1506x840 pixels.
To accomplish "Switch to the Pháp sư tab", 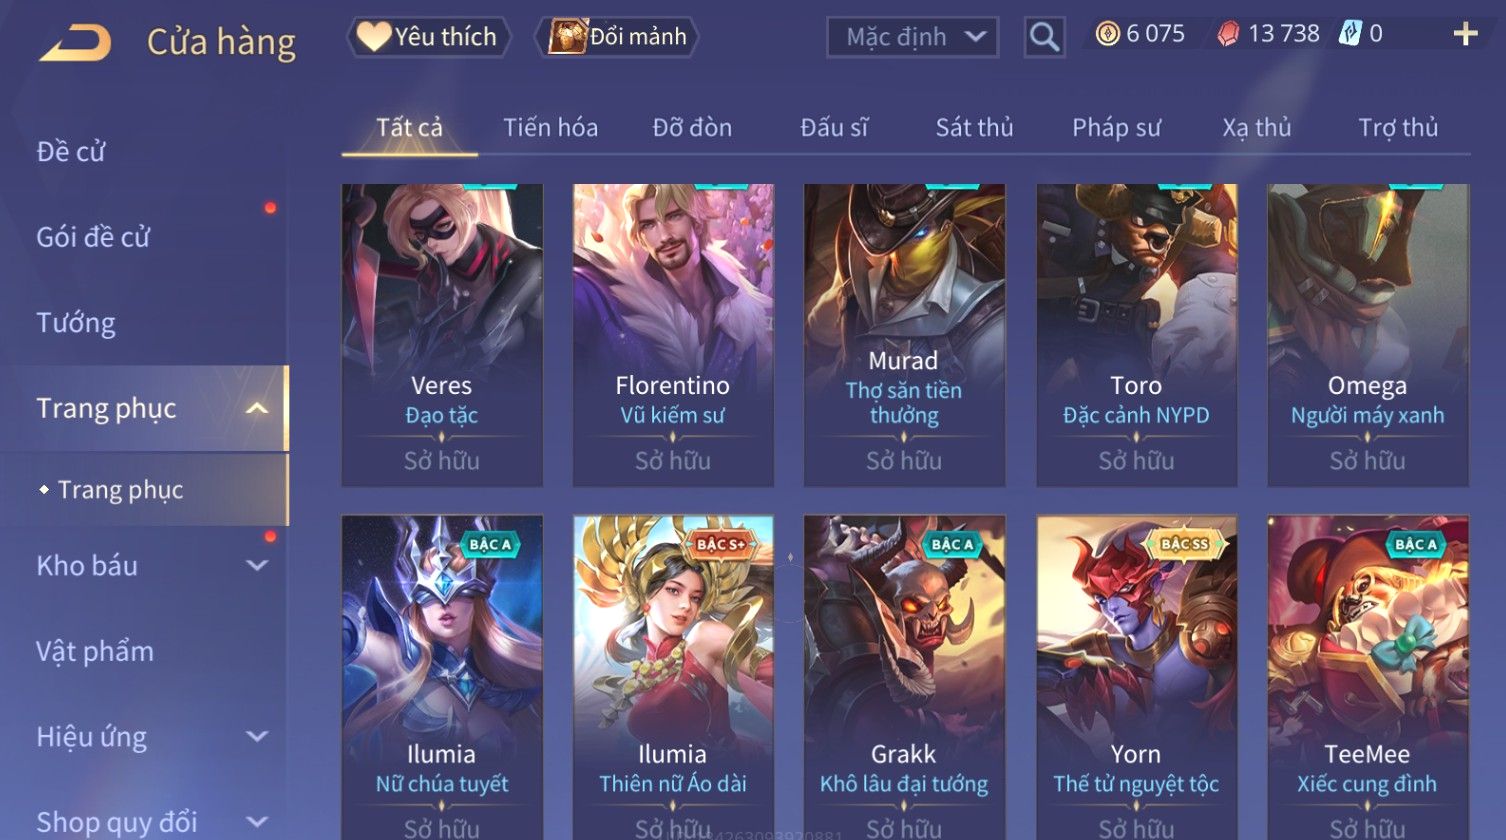I will coord(1116,127).
